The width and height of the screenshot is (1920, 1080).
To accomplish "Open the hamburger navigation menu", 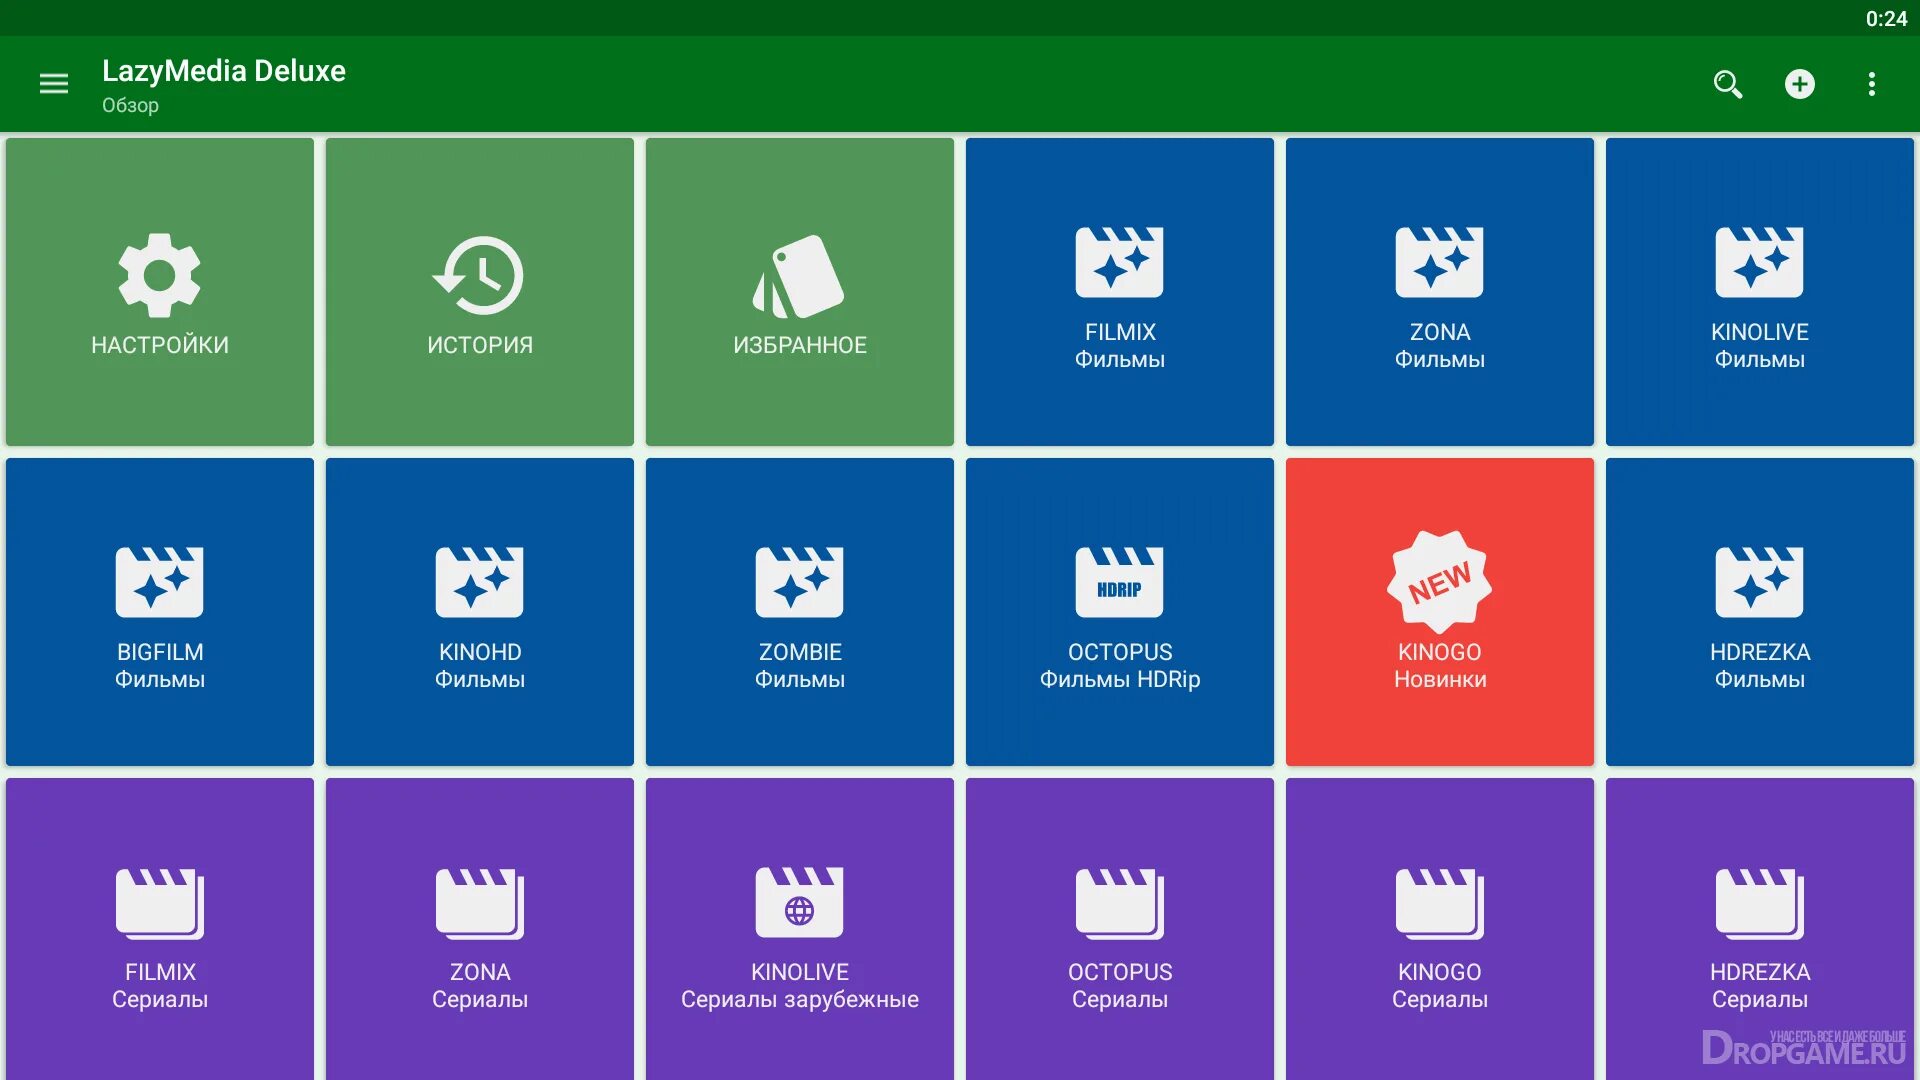I will (54, 84).
